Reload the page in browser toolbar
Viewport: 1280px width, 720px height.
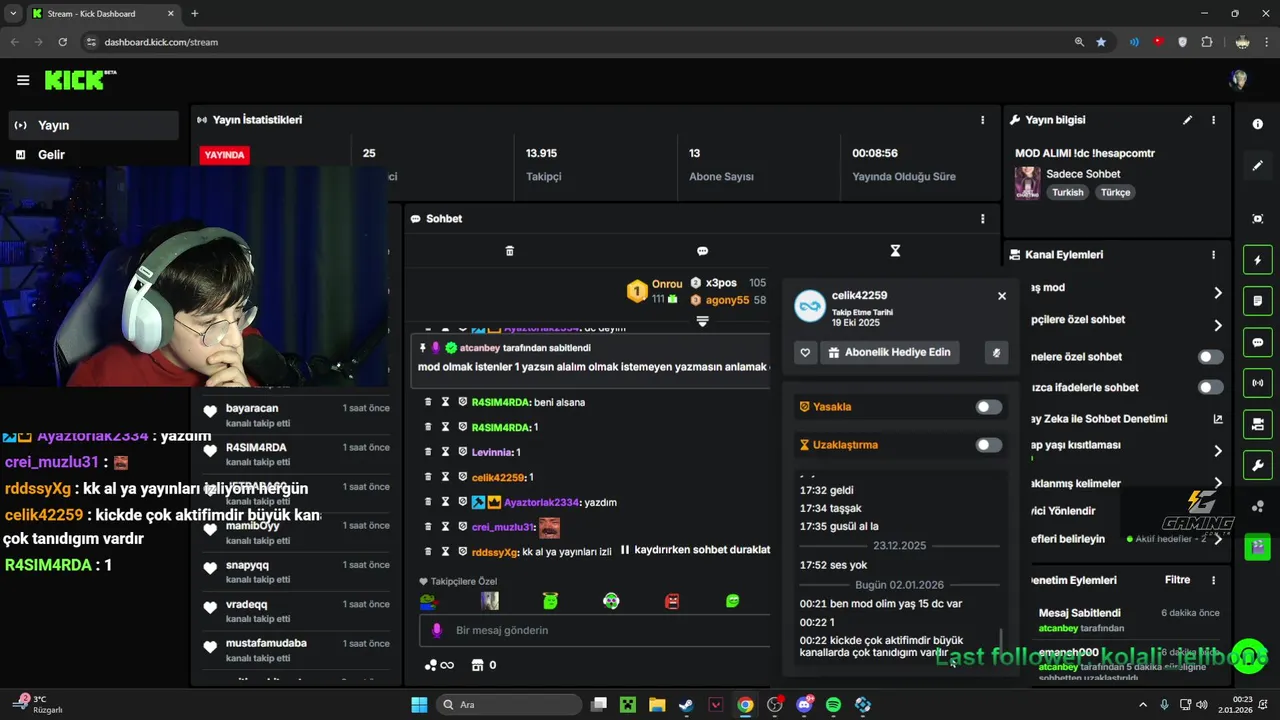pos(63,42)
